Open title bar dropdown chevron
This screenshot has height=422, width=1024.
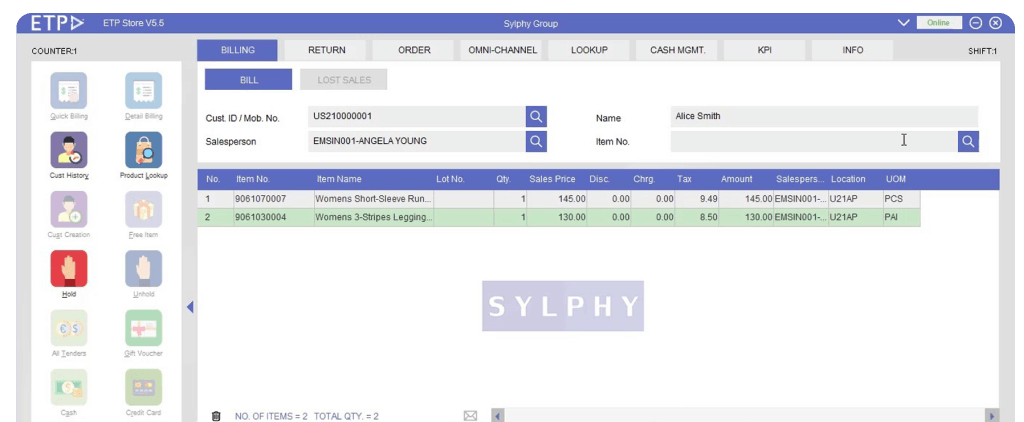903,23
